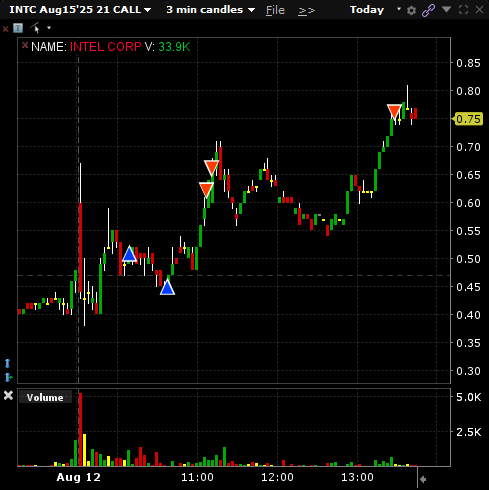Viewport: 489px width, 490px height.
Task: Click the 0.35 price axis label
Action: click(468, 343)
